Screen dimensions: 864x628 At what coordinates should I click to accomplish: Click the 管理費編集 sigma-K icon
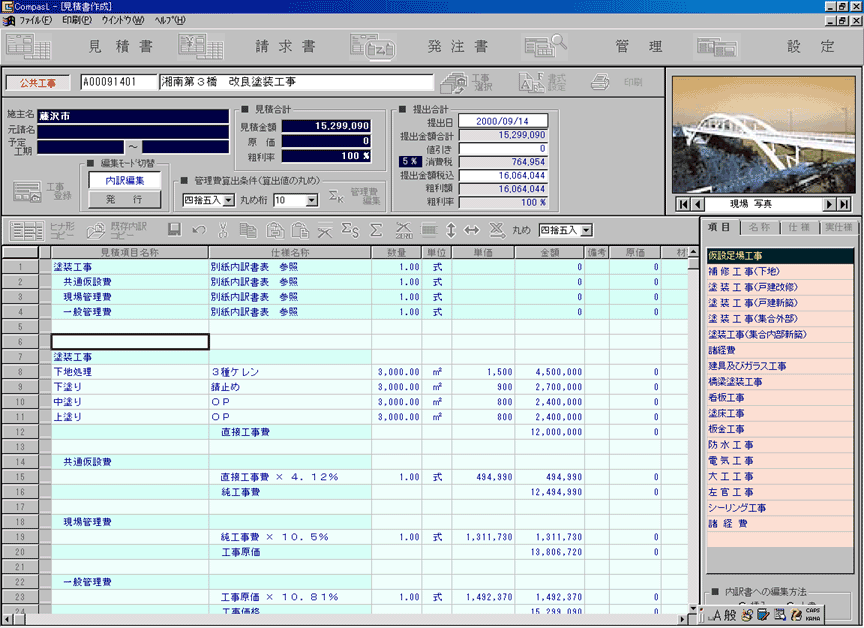[x=336, y=196]
